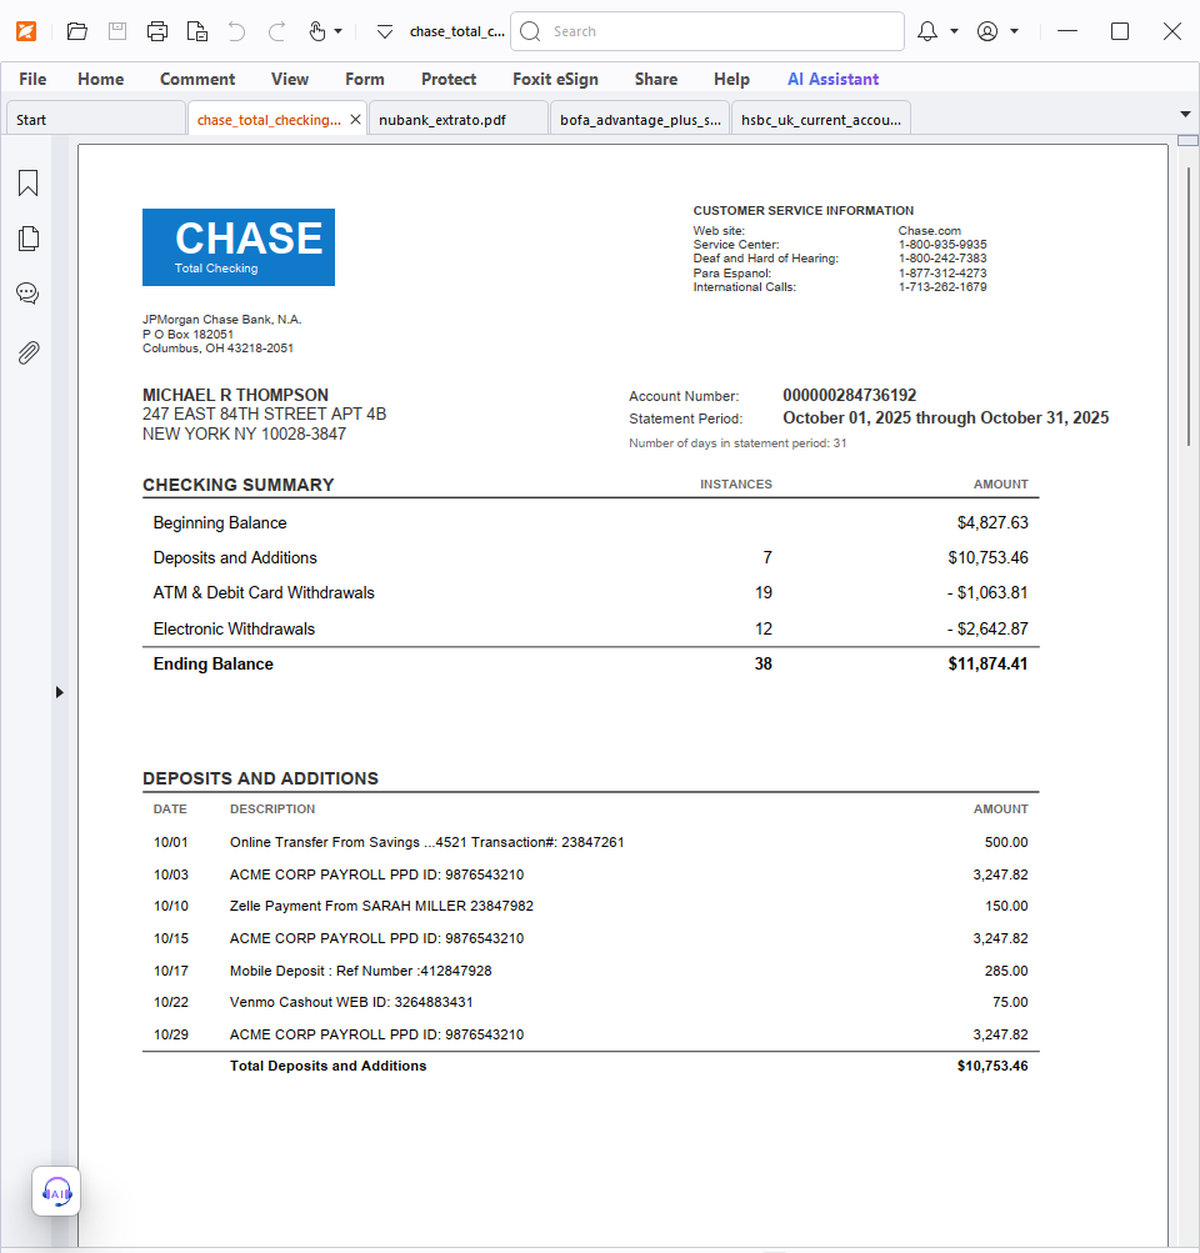Image resolution: width=1200 pixels, height=1253 pixels.
Task: Switch to hsbc_uk_current_account tab
Action: pyautogui.click(x=821, y=119)
